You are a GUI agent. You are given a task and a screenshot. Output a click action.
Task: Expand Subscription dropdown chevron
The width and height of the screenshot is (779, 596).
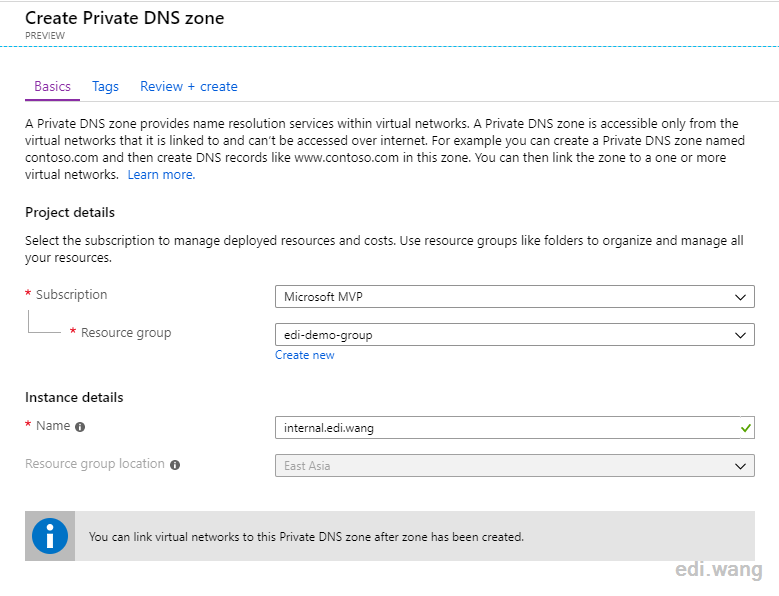click(740, 297)
